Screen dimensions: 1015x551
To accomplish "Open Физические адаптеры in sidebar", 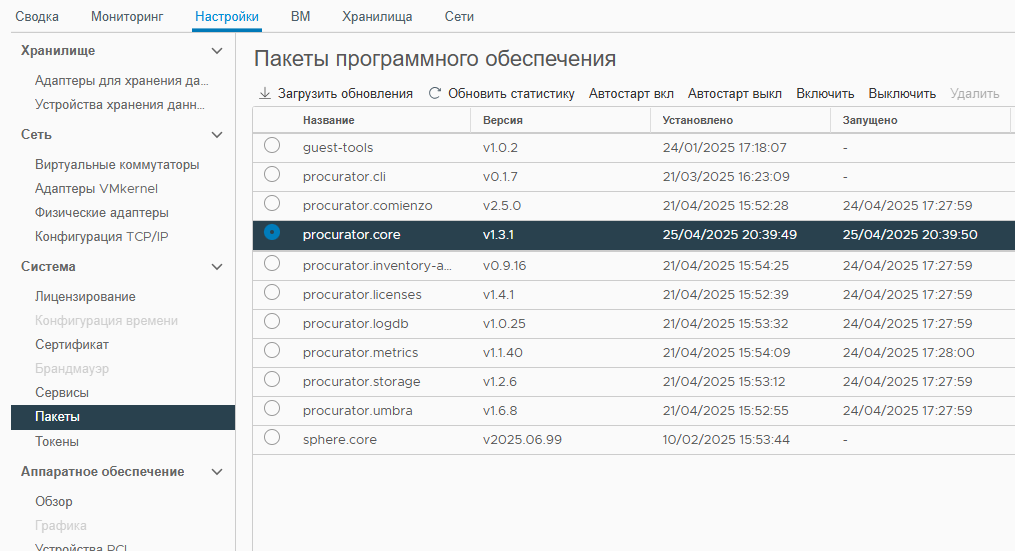I will (x=102, y=213).
